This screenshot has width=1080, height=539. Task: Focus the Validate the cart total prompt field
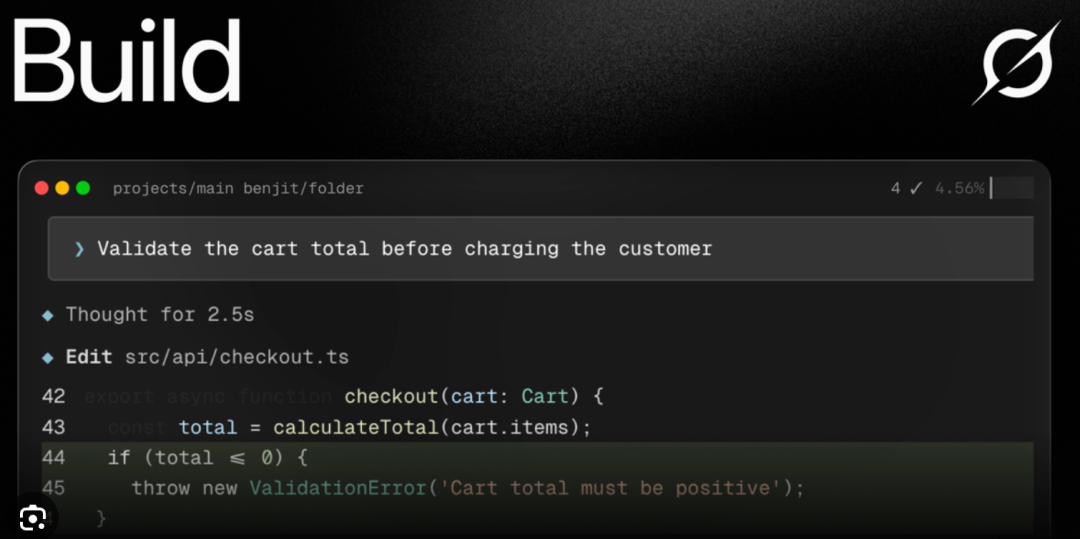pos(541,249)
